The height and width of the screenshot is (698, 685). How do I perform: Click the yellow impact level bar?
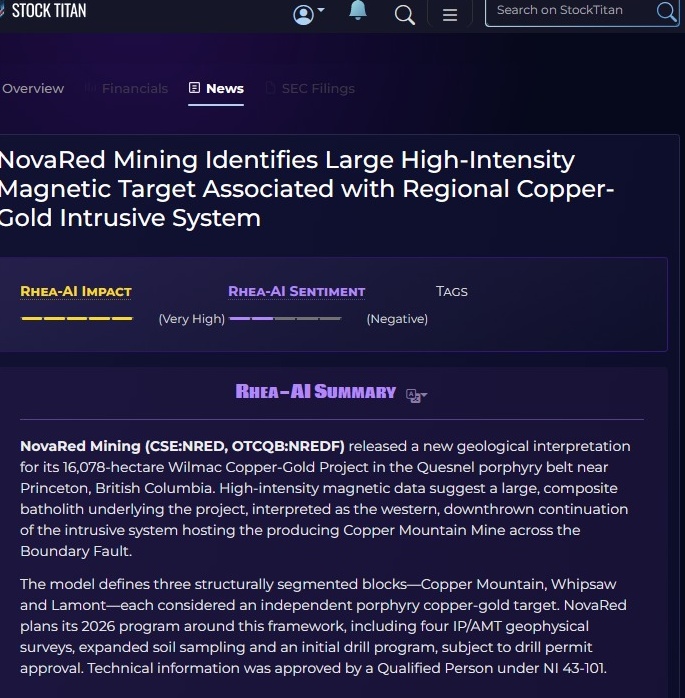coord(77,318)
